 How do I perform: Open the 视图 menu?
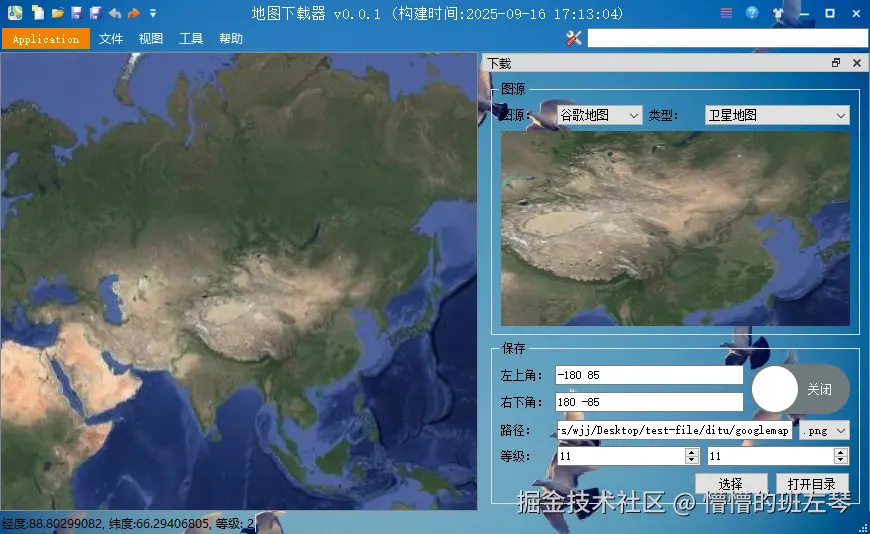tap(150, 39)
